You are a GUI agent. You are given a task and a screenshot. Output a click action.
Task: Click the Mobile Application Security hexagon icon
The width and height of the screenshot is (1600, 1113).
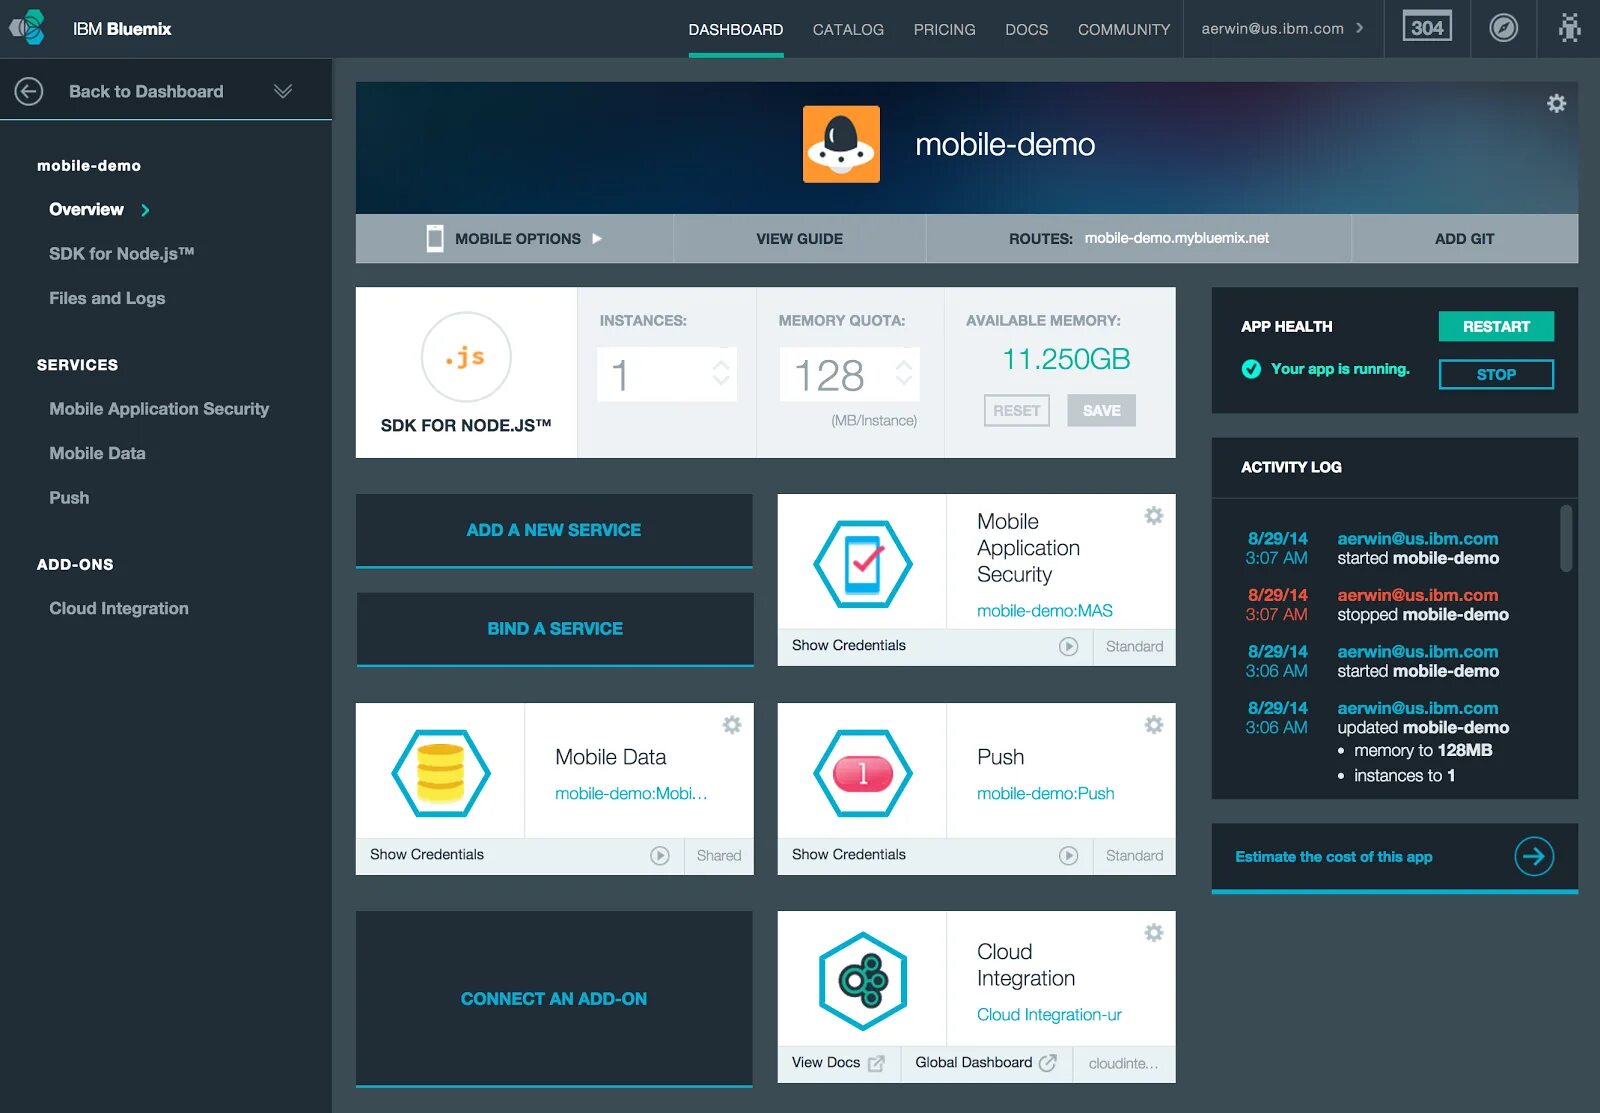tap(862, 564)
